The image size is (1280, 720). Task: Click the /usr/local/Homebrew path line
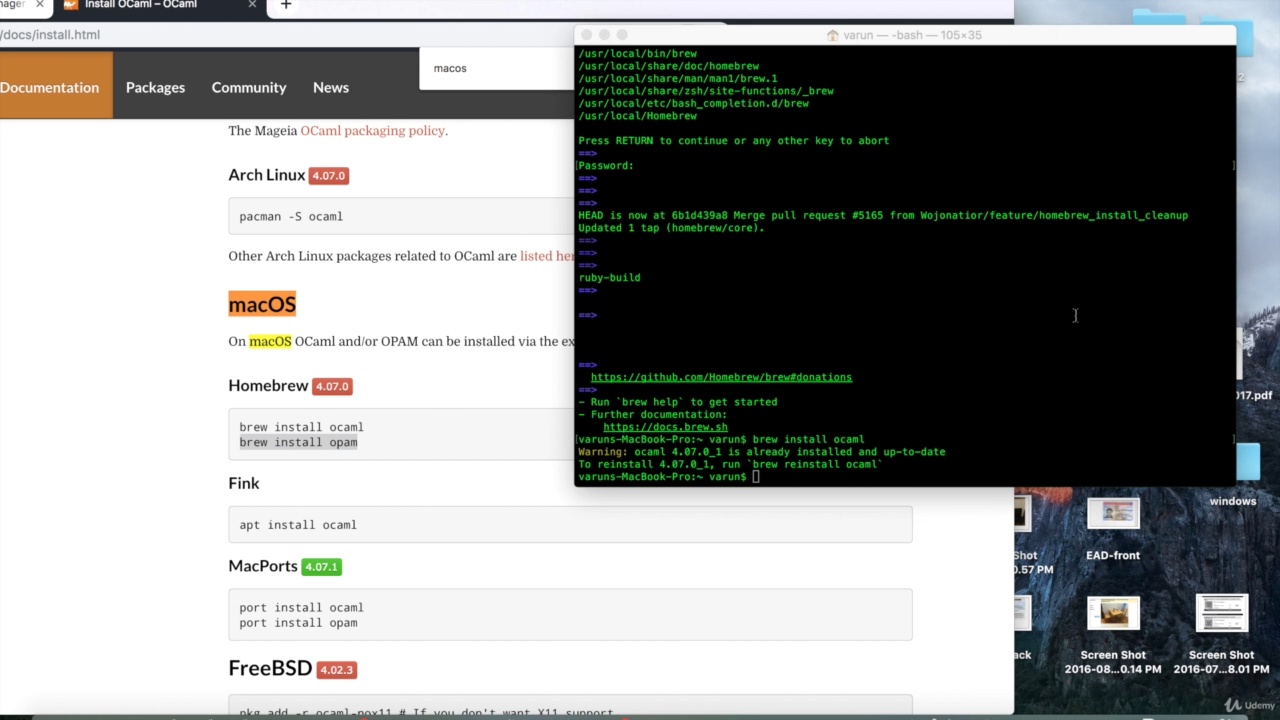click(x=637, y=116)
